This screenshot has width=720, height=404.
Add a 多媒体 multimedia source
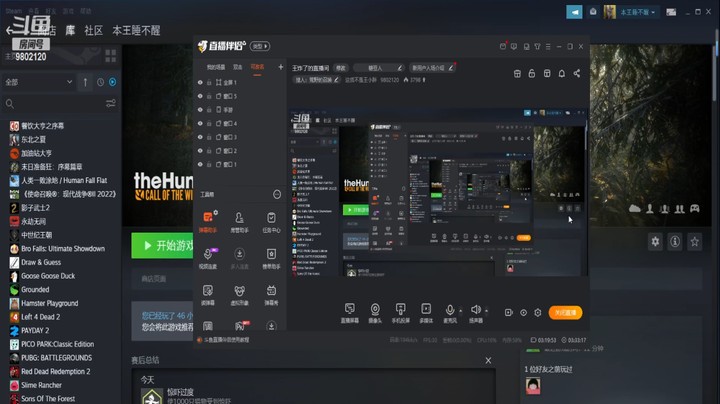(426, 313)
